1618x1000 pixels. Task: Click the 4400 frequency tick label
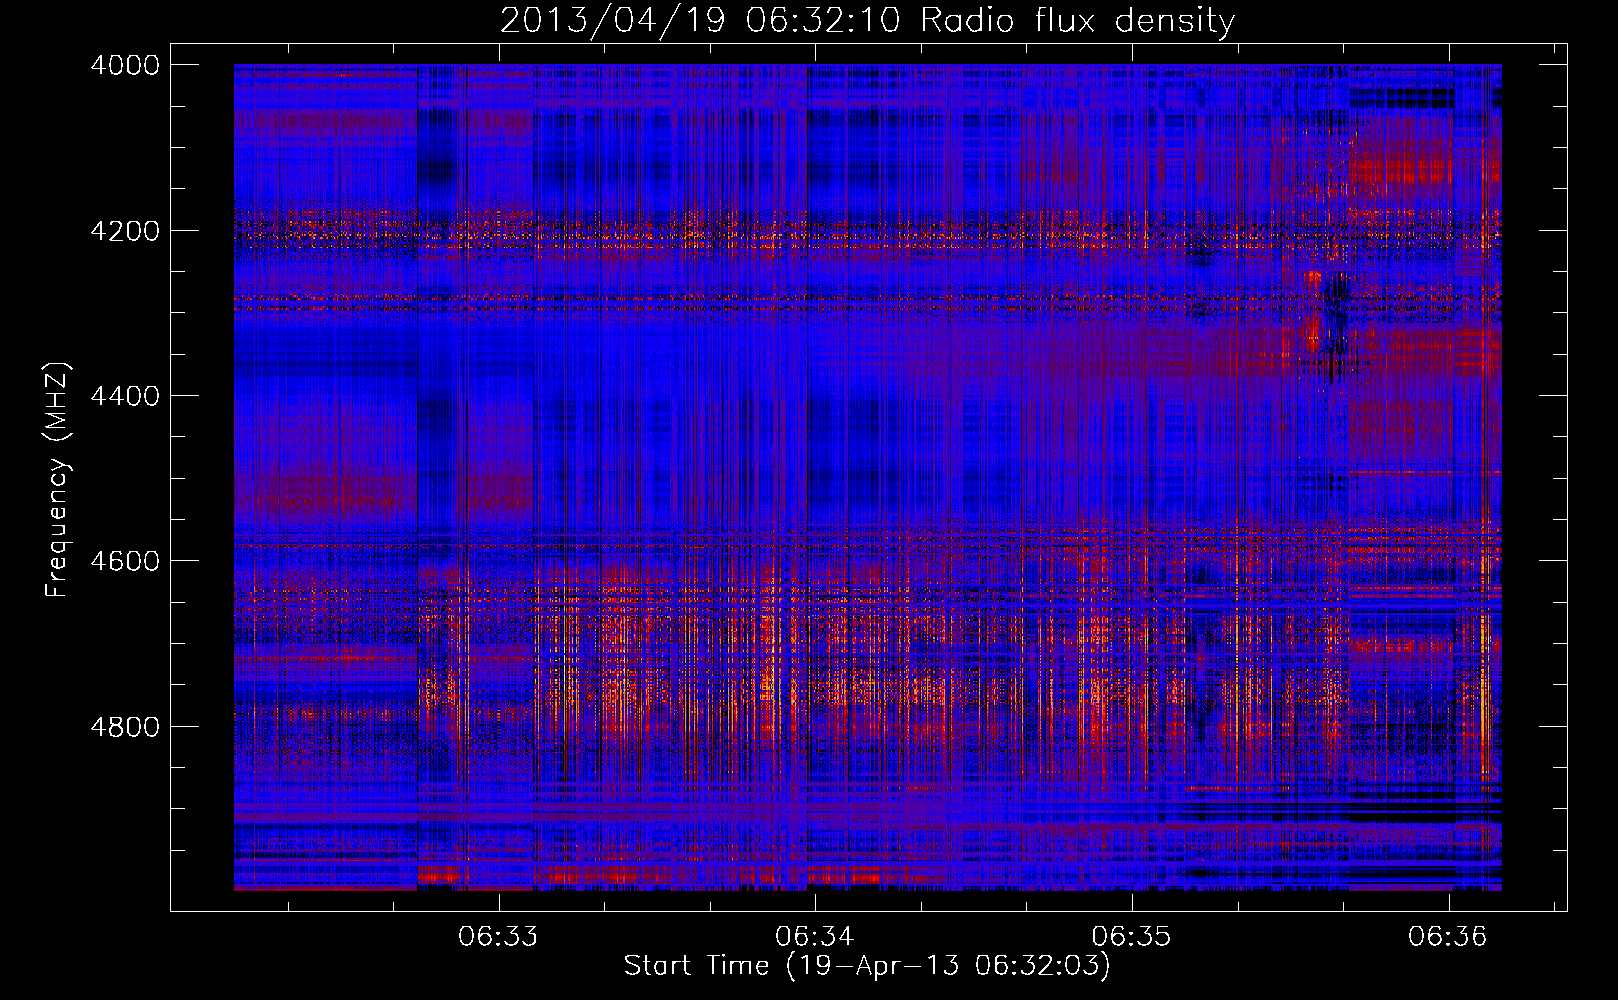(125, 396)
